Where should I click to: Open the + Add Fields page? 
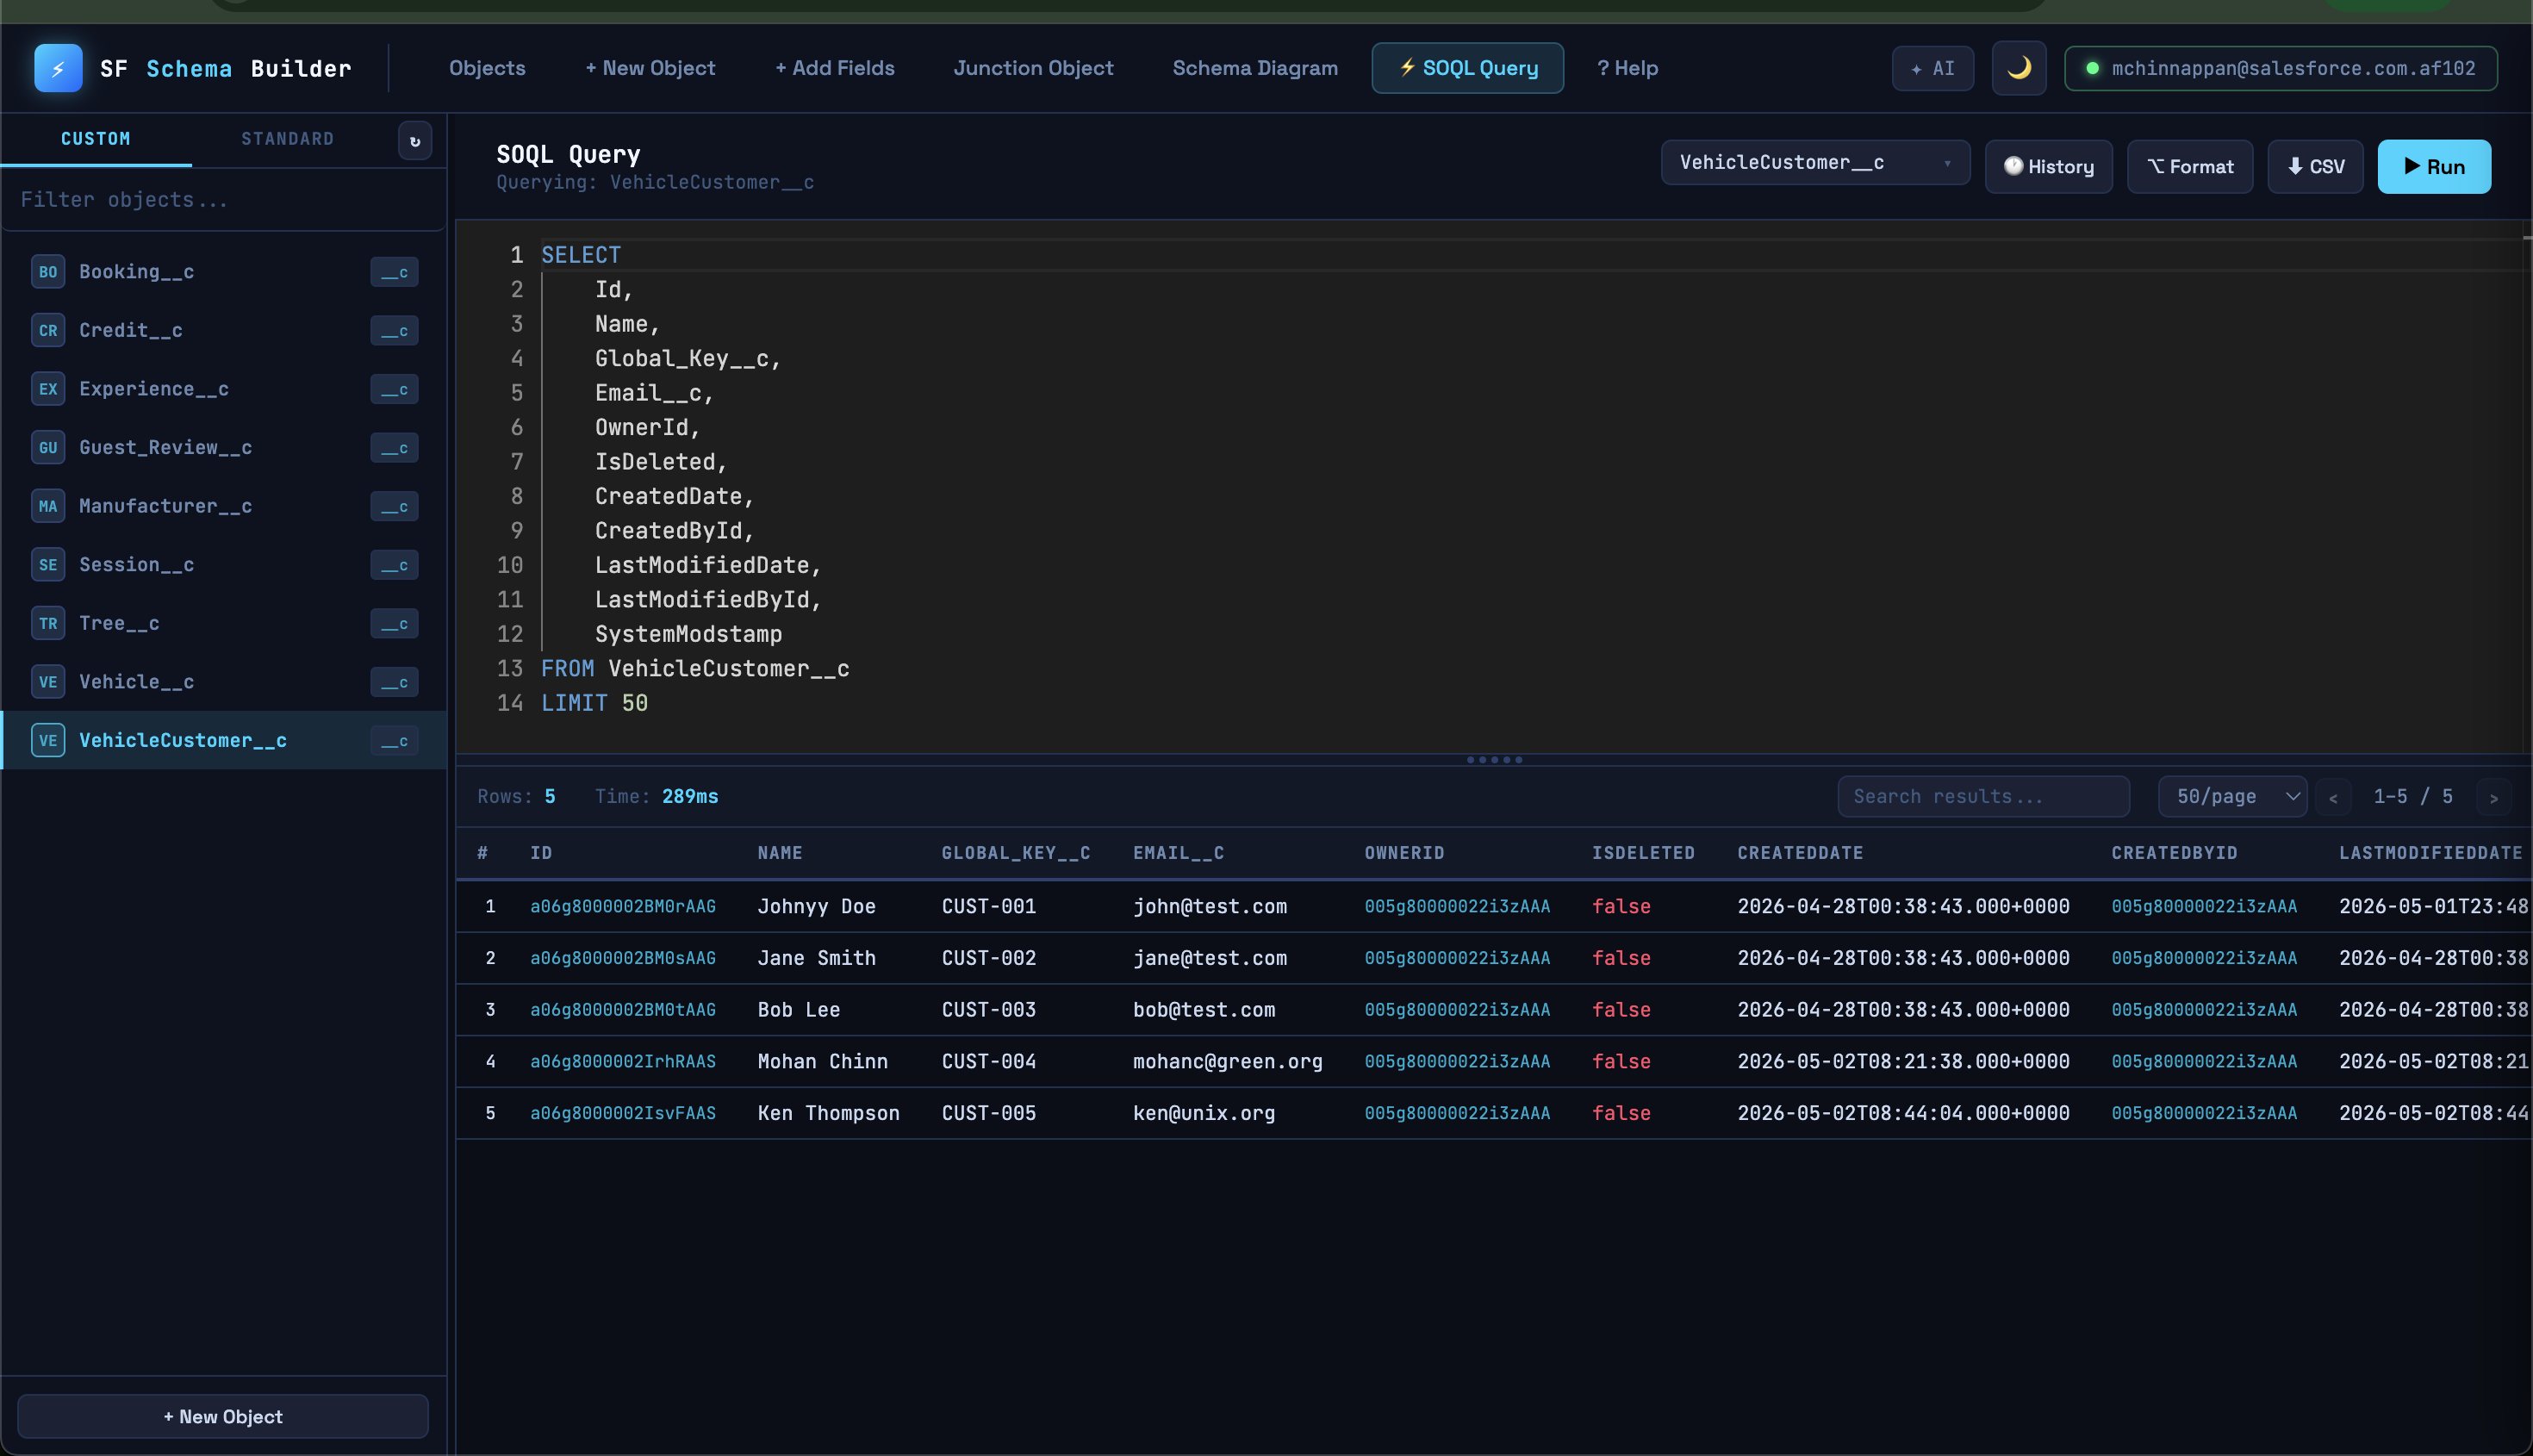[835, 68]
